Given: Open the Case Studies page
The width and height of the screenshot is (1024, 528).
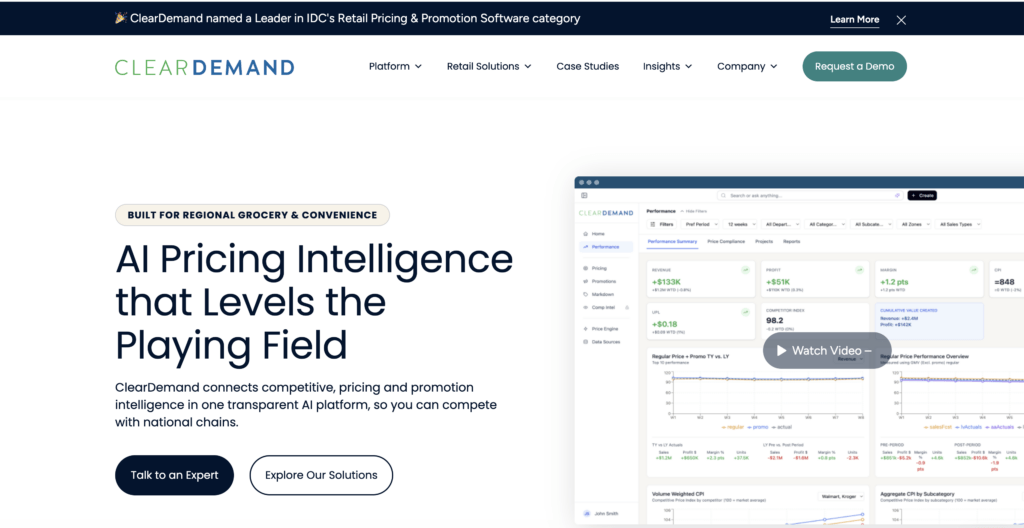Looking at the screenshot, I should click(588, 66).
